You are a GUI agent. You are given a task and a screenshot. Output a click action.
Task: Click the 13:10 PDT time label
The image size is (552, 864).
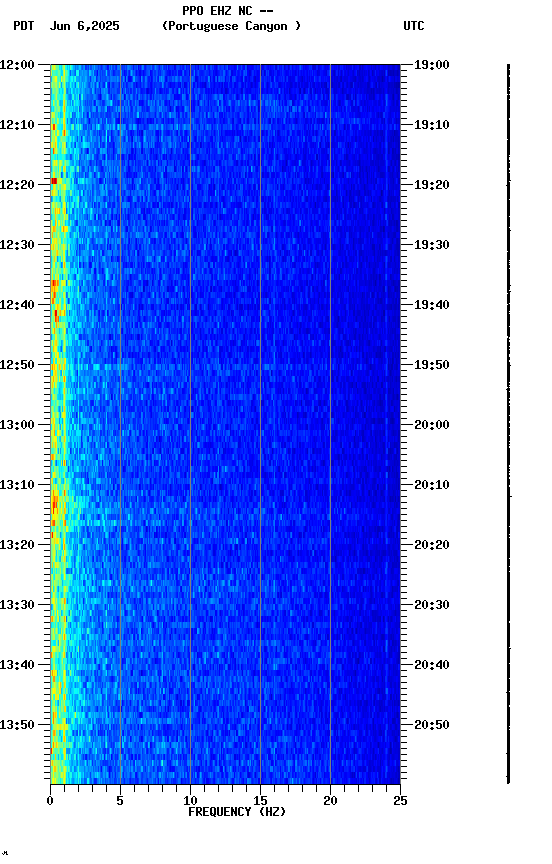click(17, 485)
